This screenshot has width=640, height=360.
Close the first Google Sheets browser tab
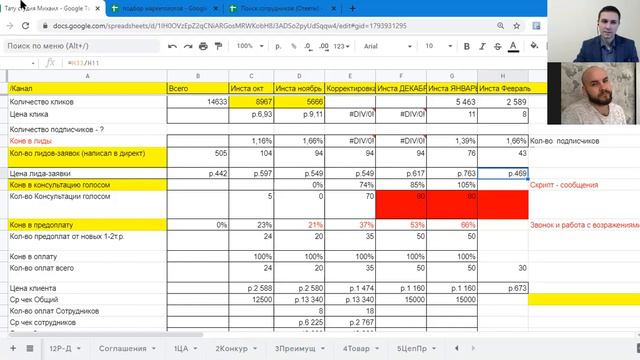[x=98, y=8]
